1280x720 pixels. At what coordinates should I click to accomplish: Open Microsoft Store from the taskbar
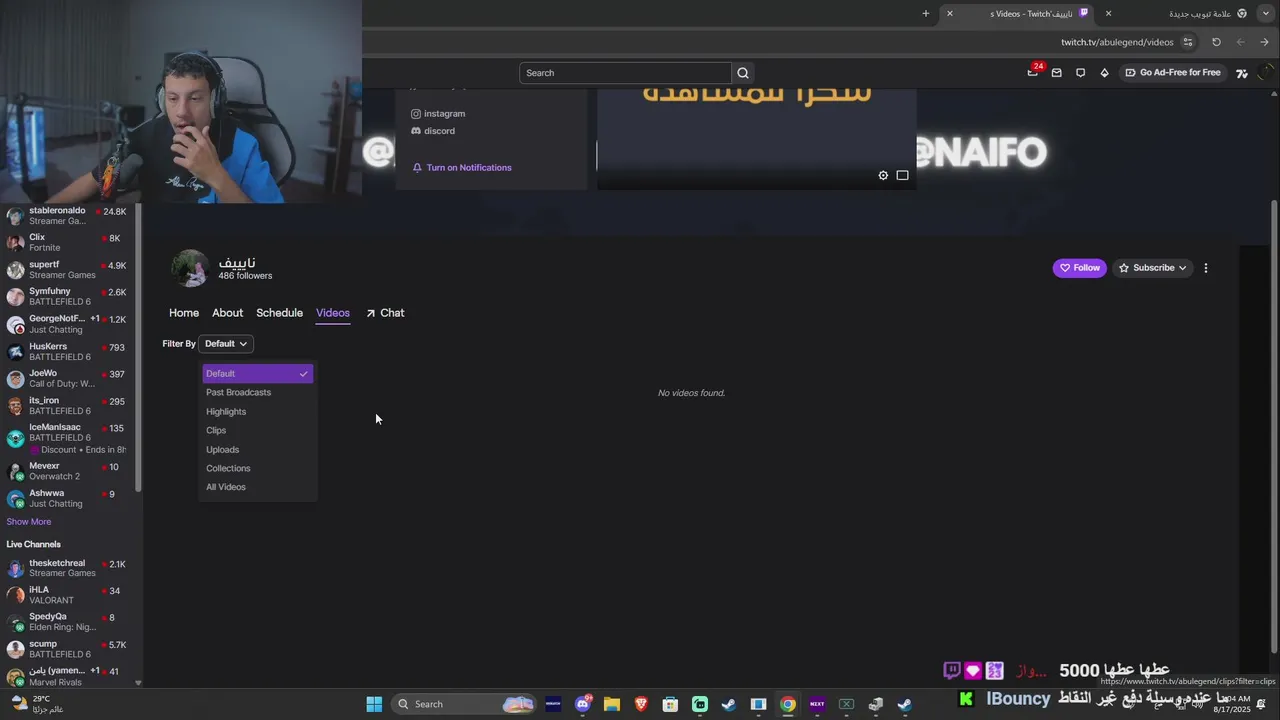(670, 704)
